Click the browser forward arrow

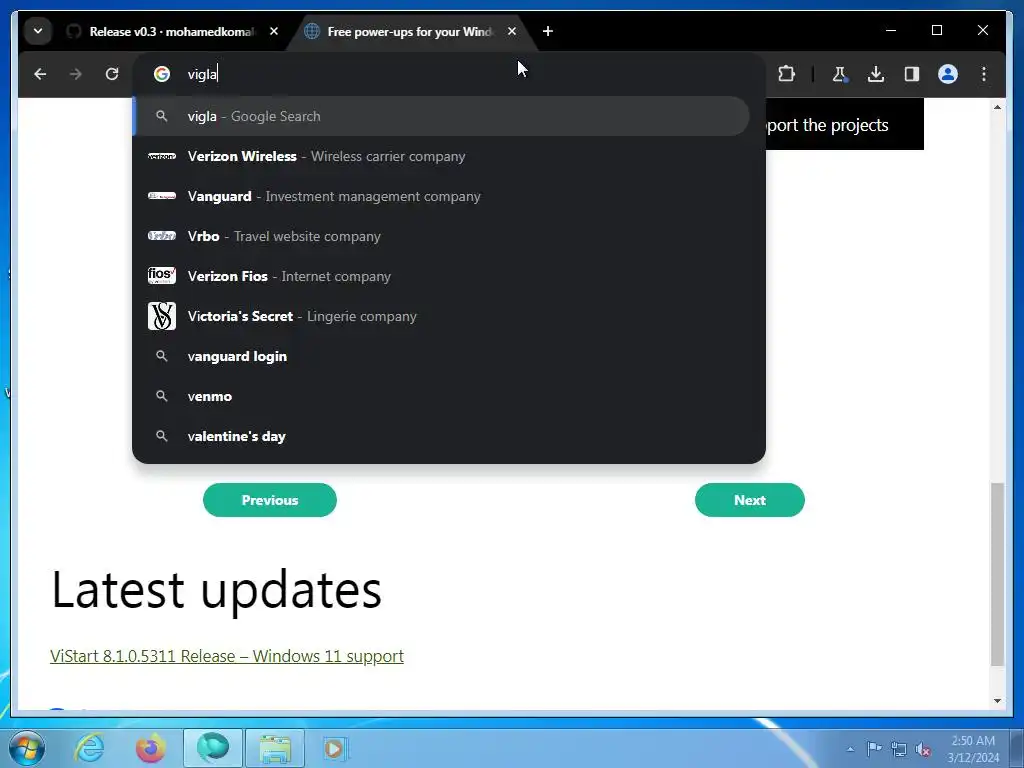pos(76,74)
